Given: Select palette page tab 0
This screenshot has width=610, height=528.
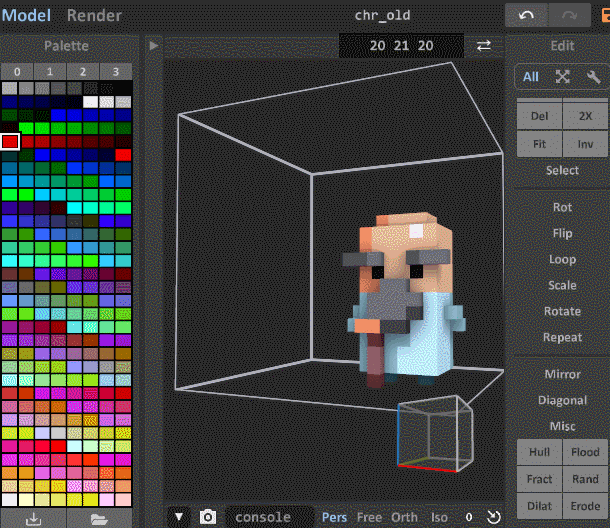Looking at the screenshot, I should (x=17, y=72).
